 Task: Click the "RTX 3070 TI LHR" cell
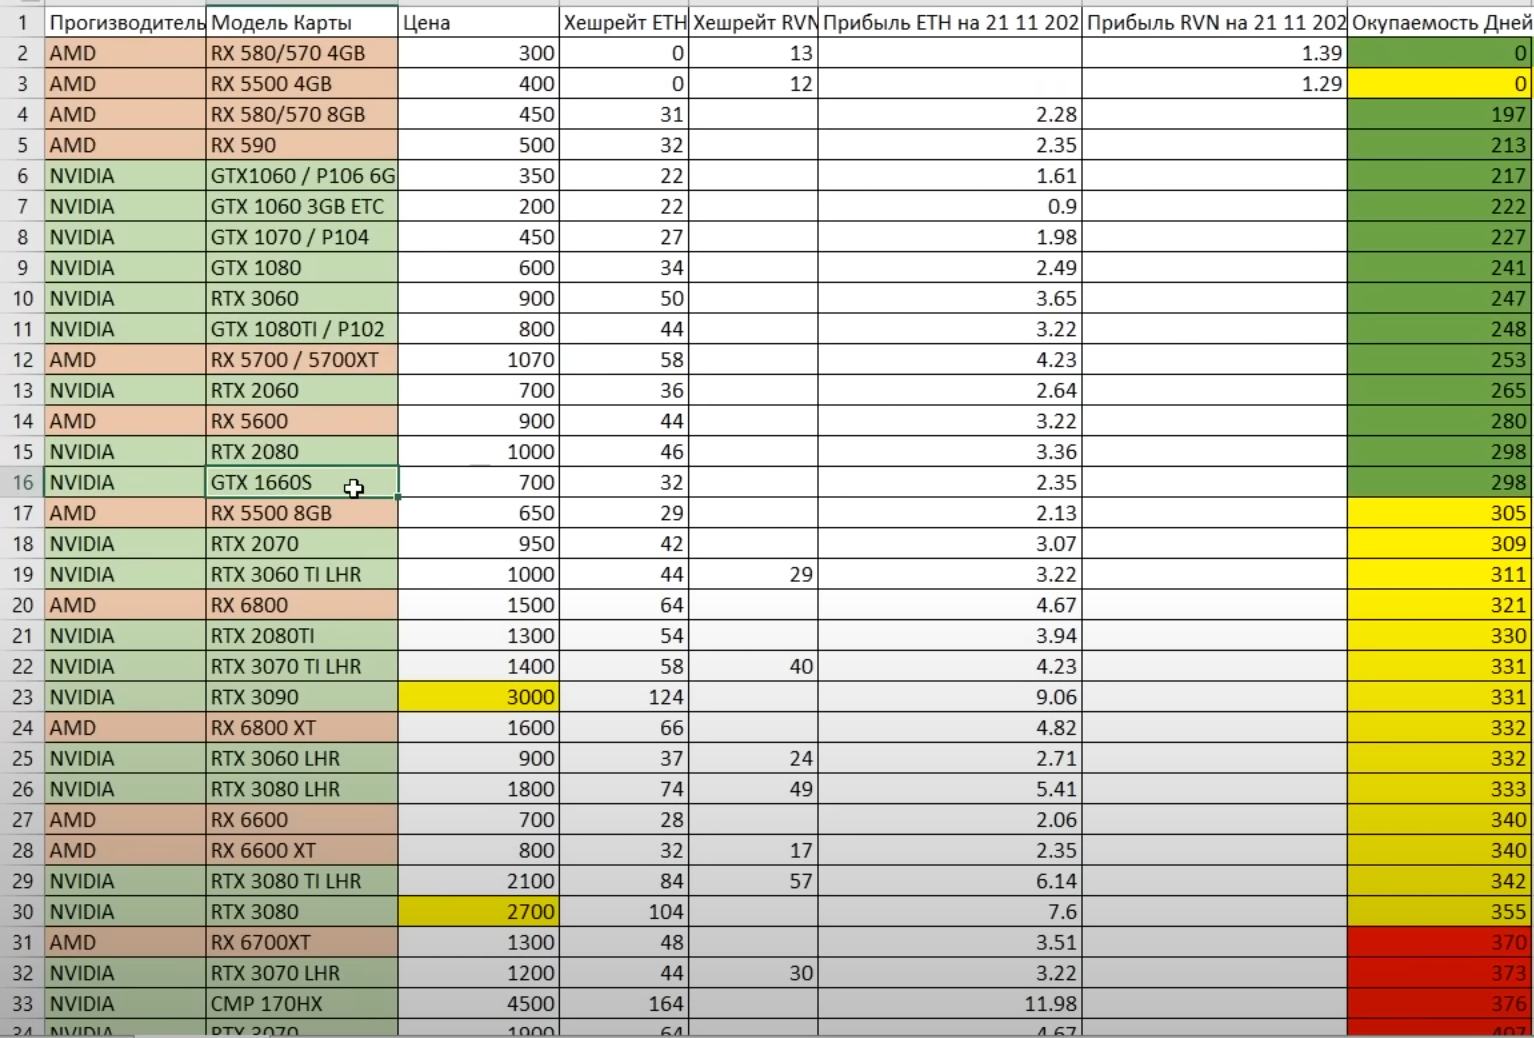302,666
